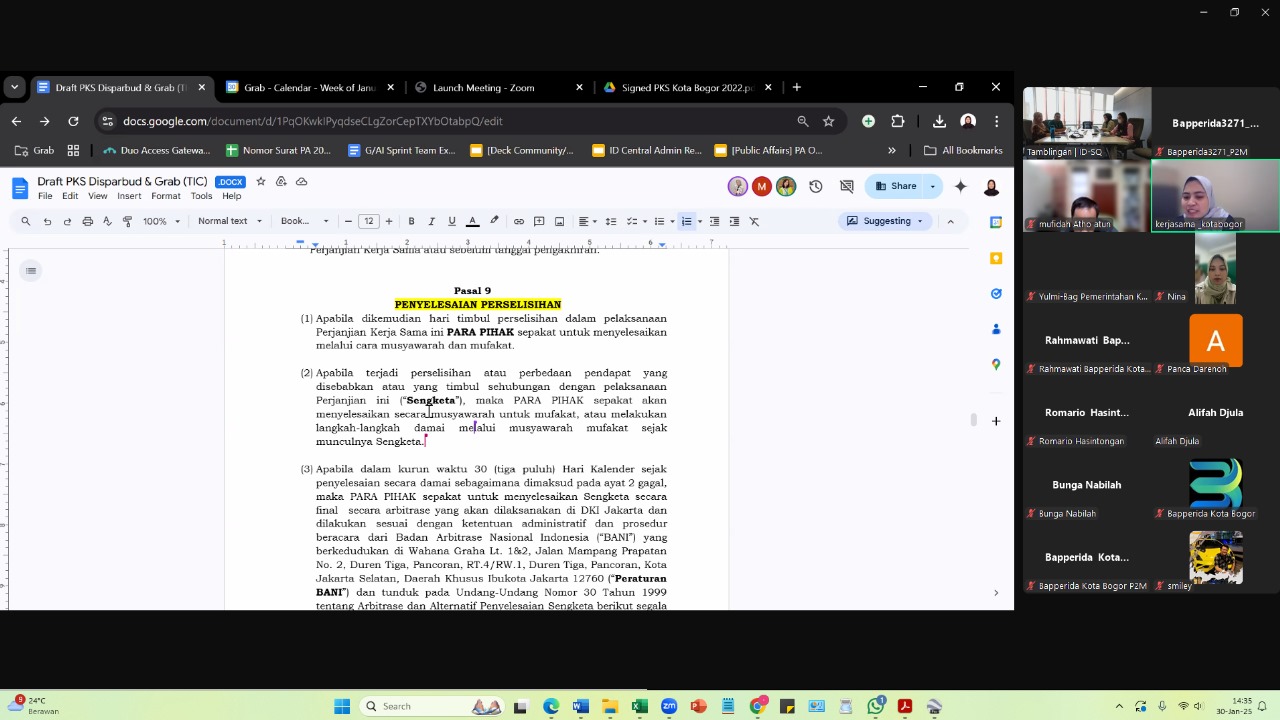1280x720 pixels.
Task: Toggle spelling and grammar check icon
Action: pos(107,221)
